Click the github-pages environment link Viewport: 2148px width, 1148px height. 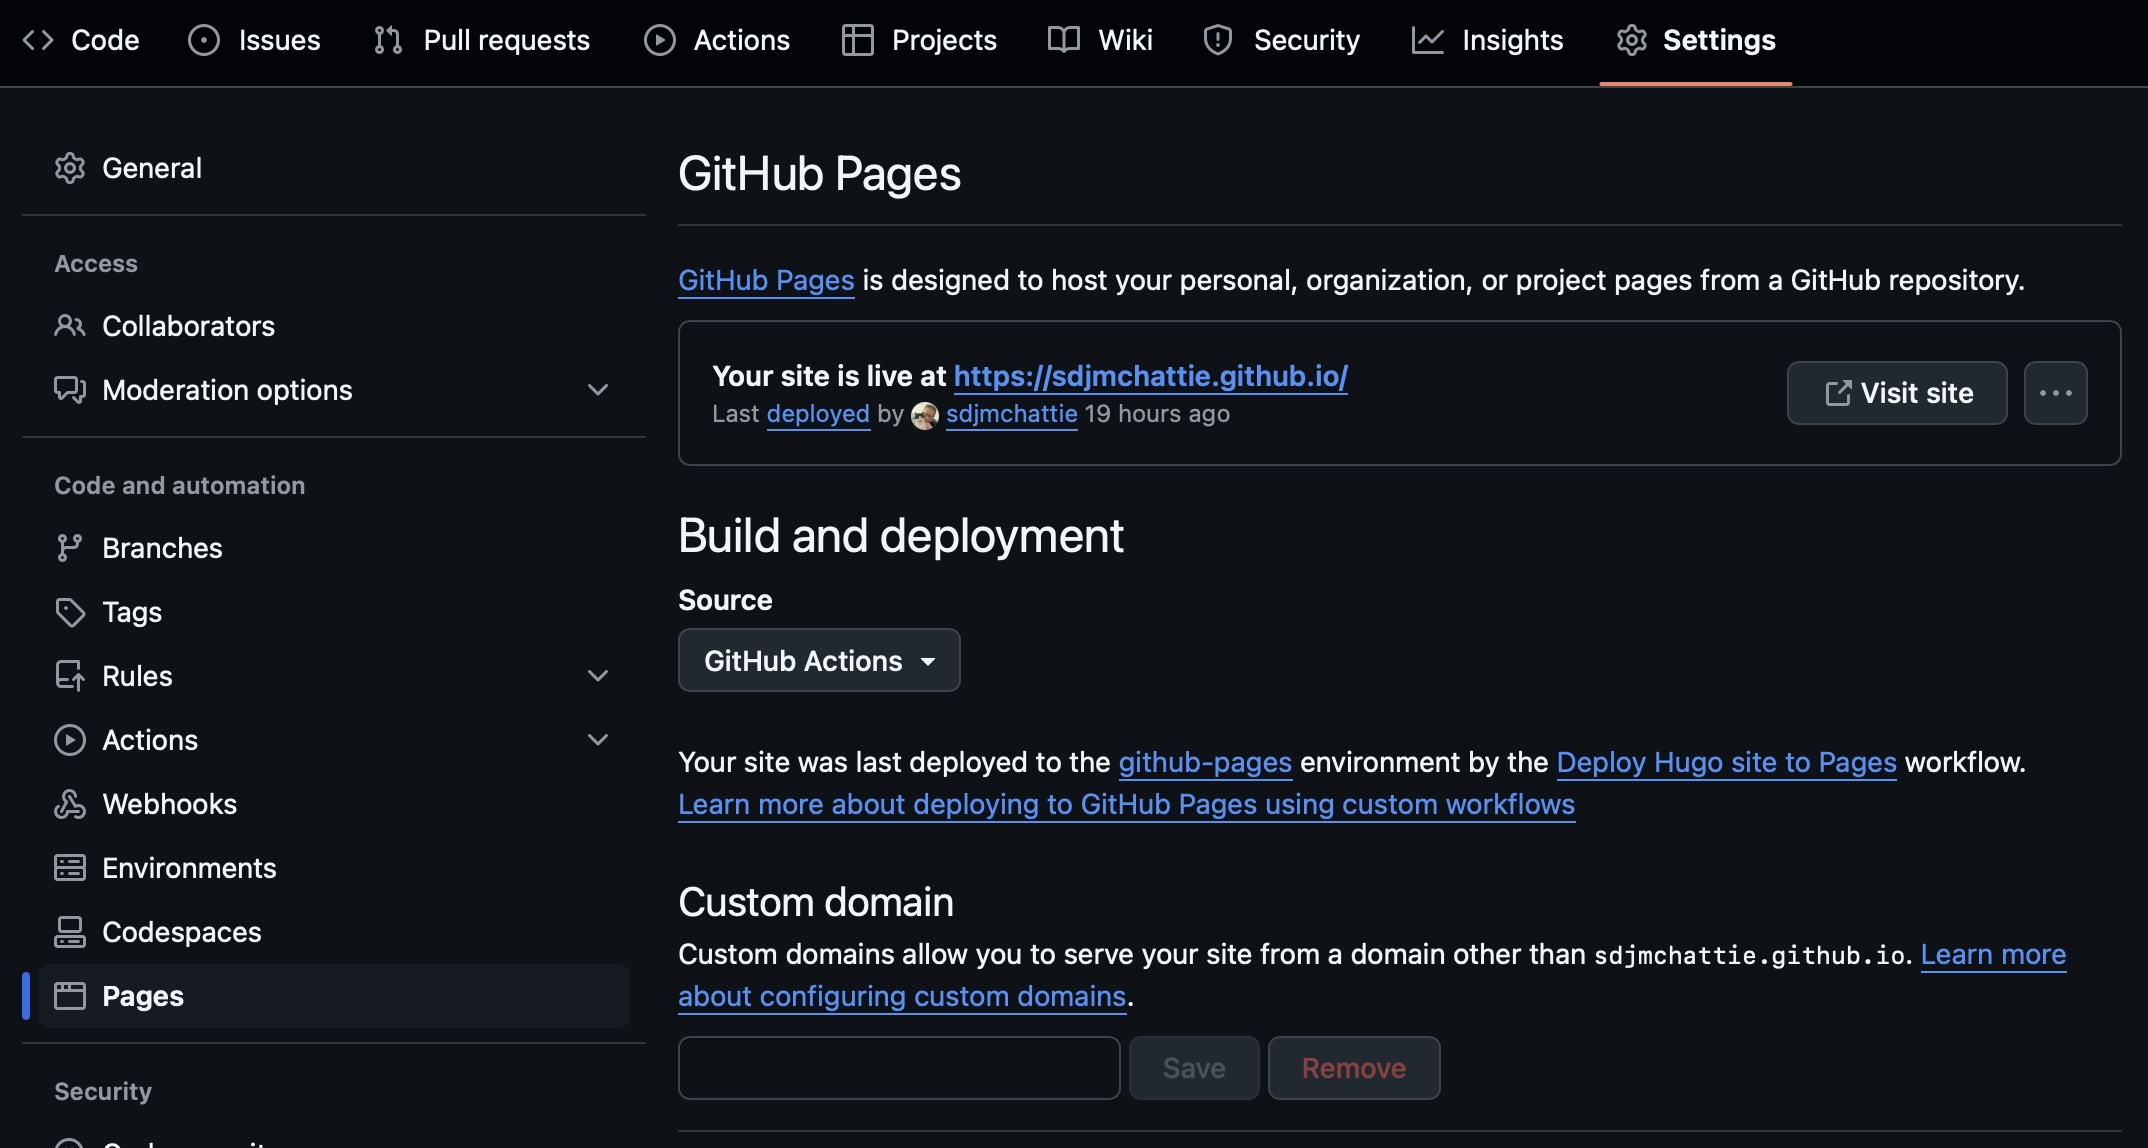point(1205,762)
